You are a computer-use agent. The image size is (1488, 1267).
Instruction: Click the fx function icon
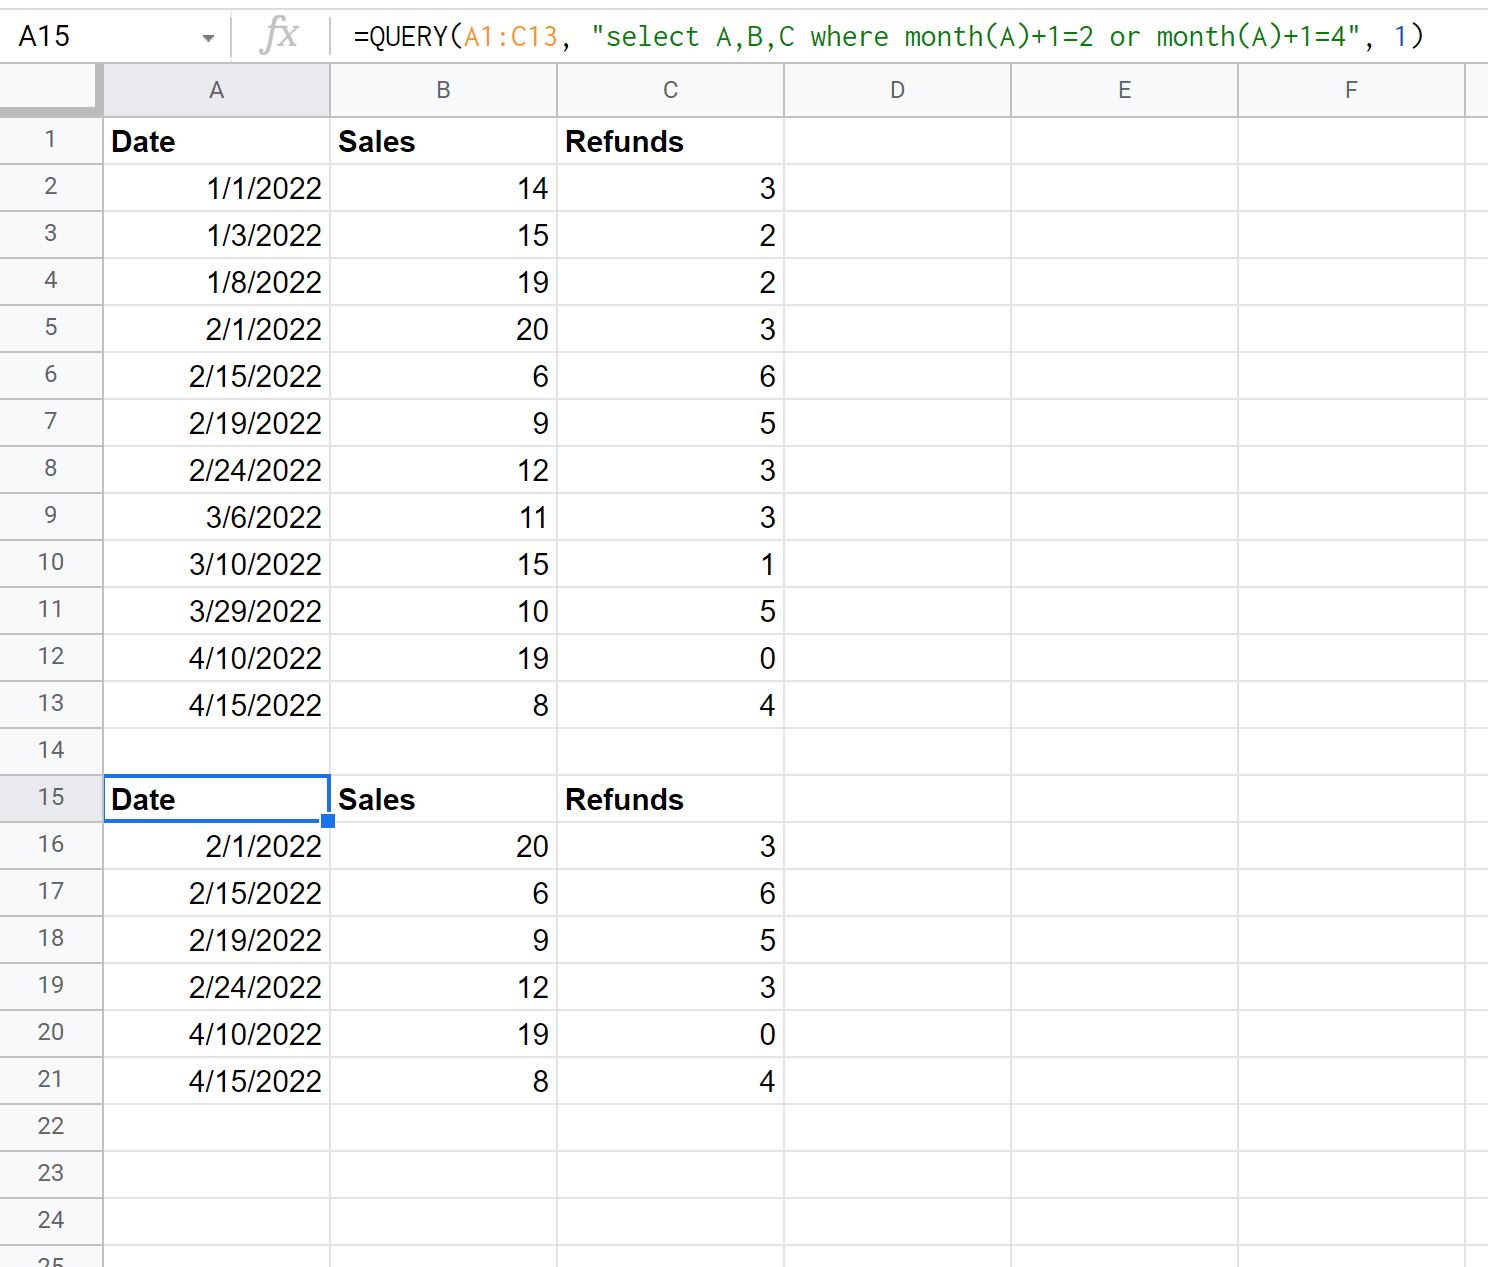(x=279, y=36)
